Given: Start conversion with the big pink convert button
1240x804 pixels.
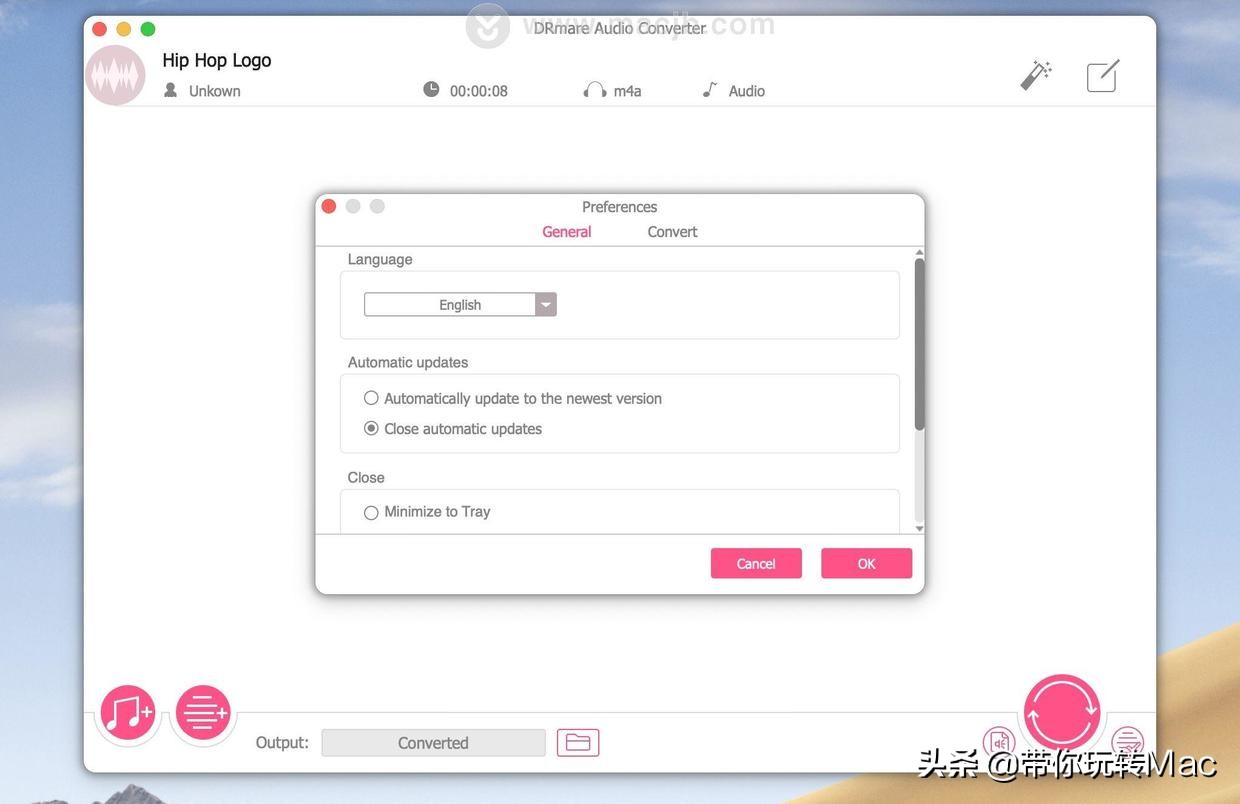Looking at the screenshot, I should [x=1062, y=710].
